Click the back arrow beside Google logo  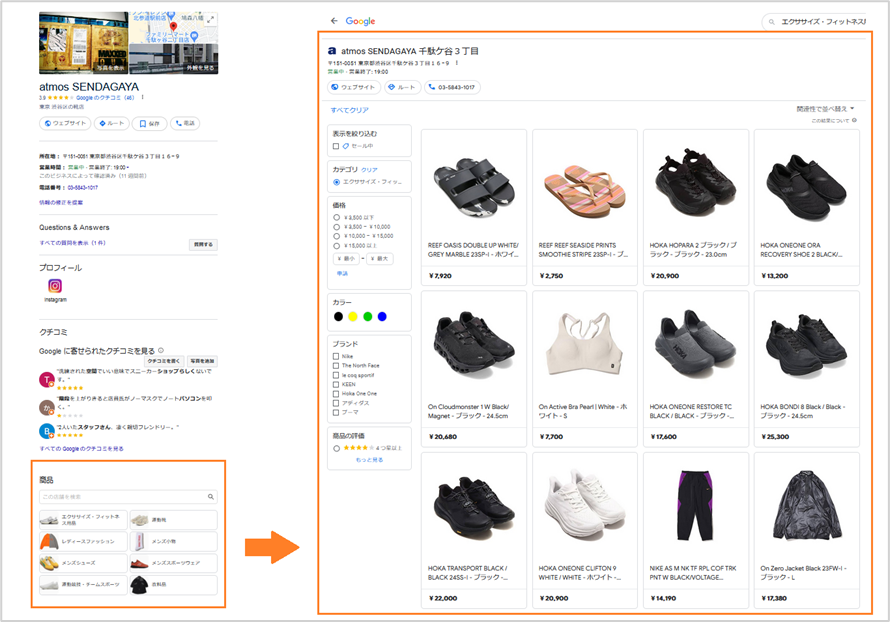334,20
